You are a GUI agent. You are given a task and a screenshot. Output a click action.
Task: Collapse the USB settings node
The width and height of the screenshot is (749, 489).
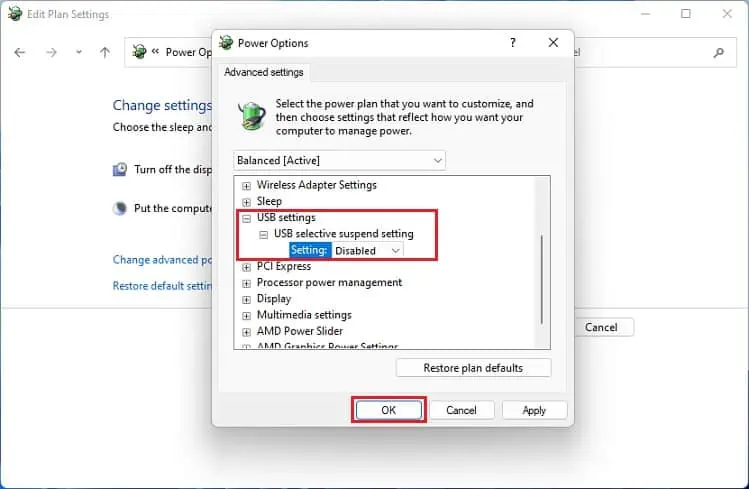pos(246,218)
